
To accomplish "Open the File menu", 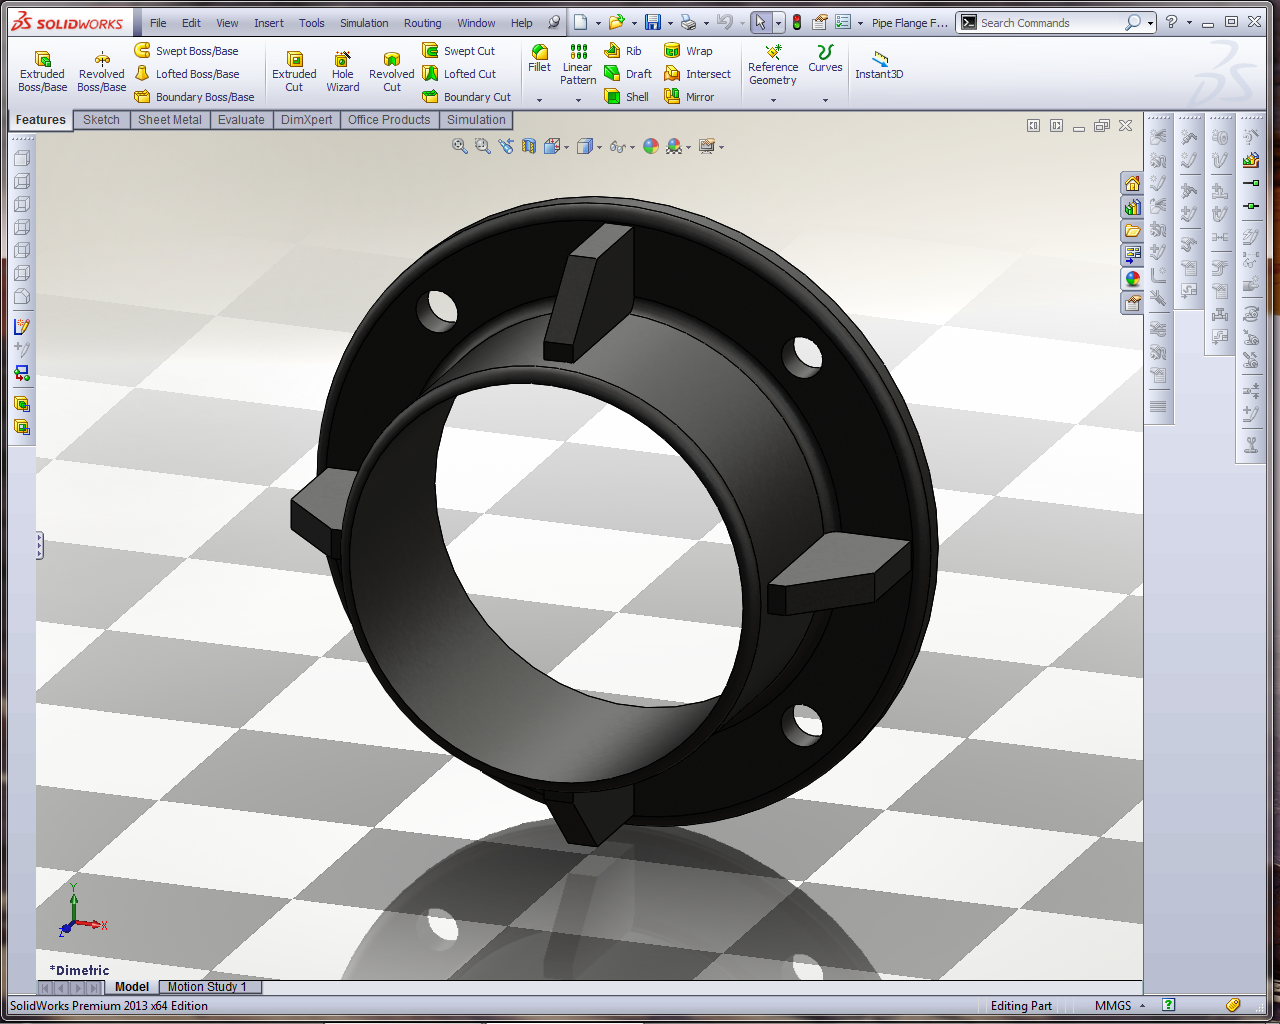I will tap(158, 23).
